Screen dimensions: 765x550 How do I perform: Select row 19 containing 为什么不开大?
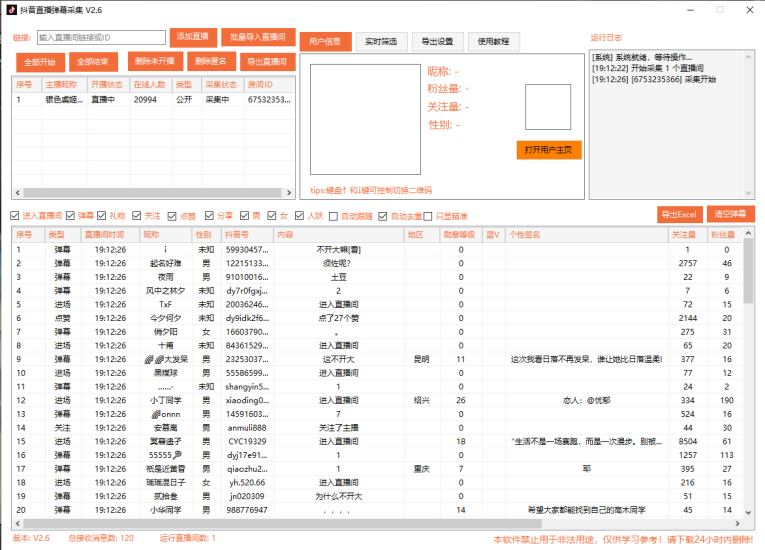(378, 496)
